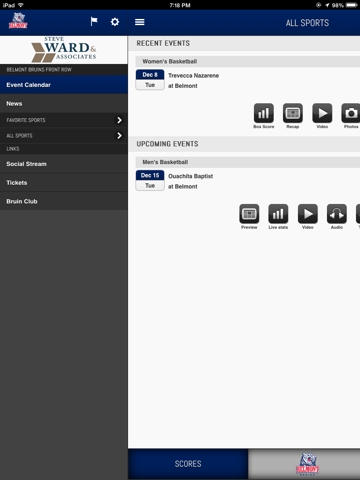Open settings gear icon
Viewport: 360px width, 480px height.
[x=115, y=22]
